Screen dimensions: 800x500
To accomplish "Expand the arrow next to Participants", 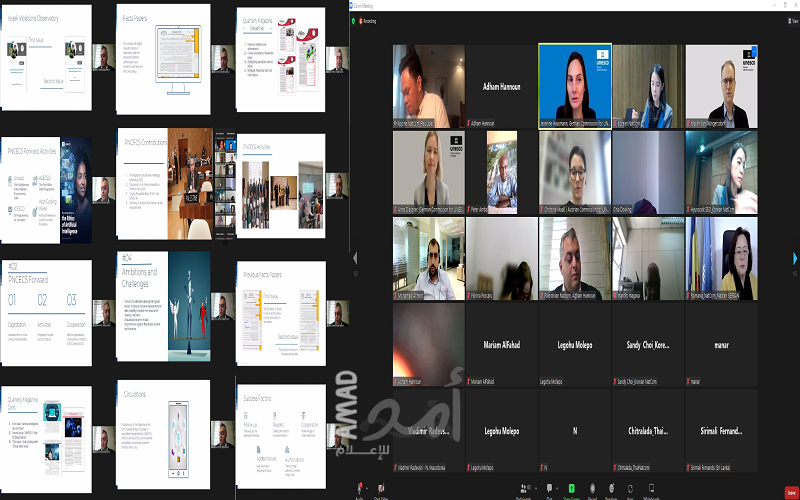I will (535, 488).
